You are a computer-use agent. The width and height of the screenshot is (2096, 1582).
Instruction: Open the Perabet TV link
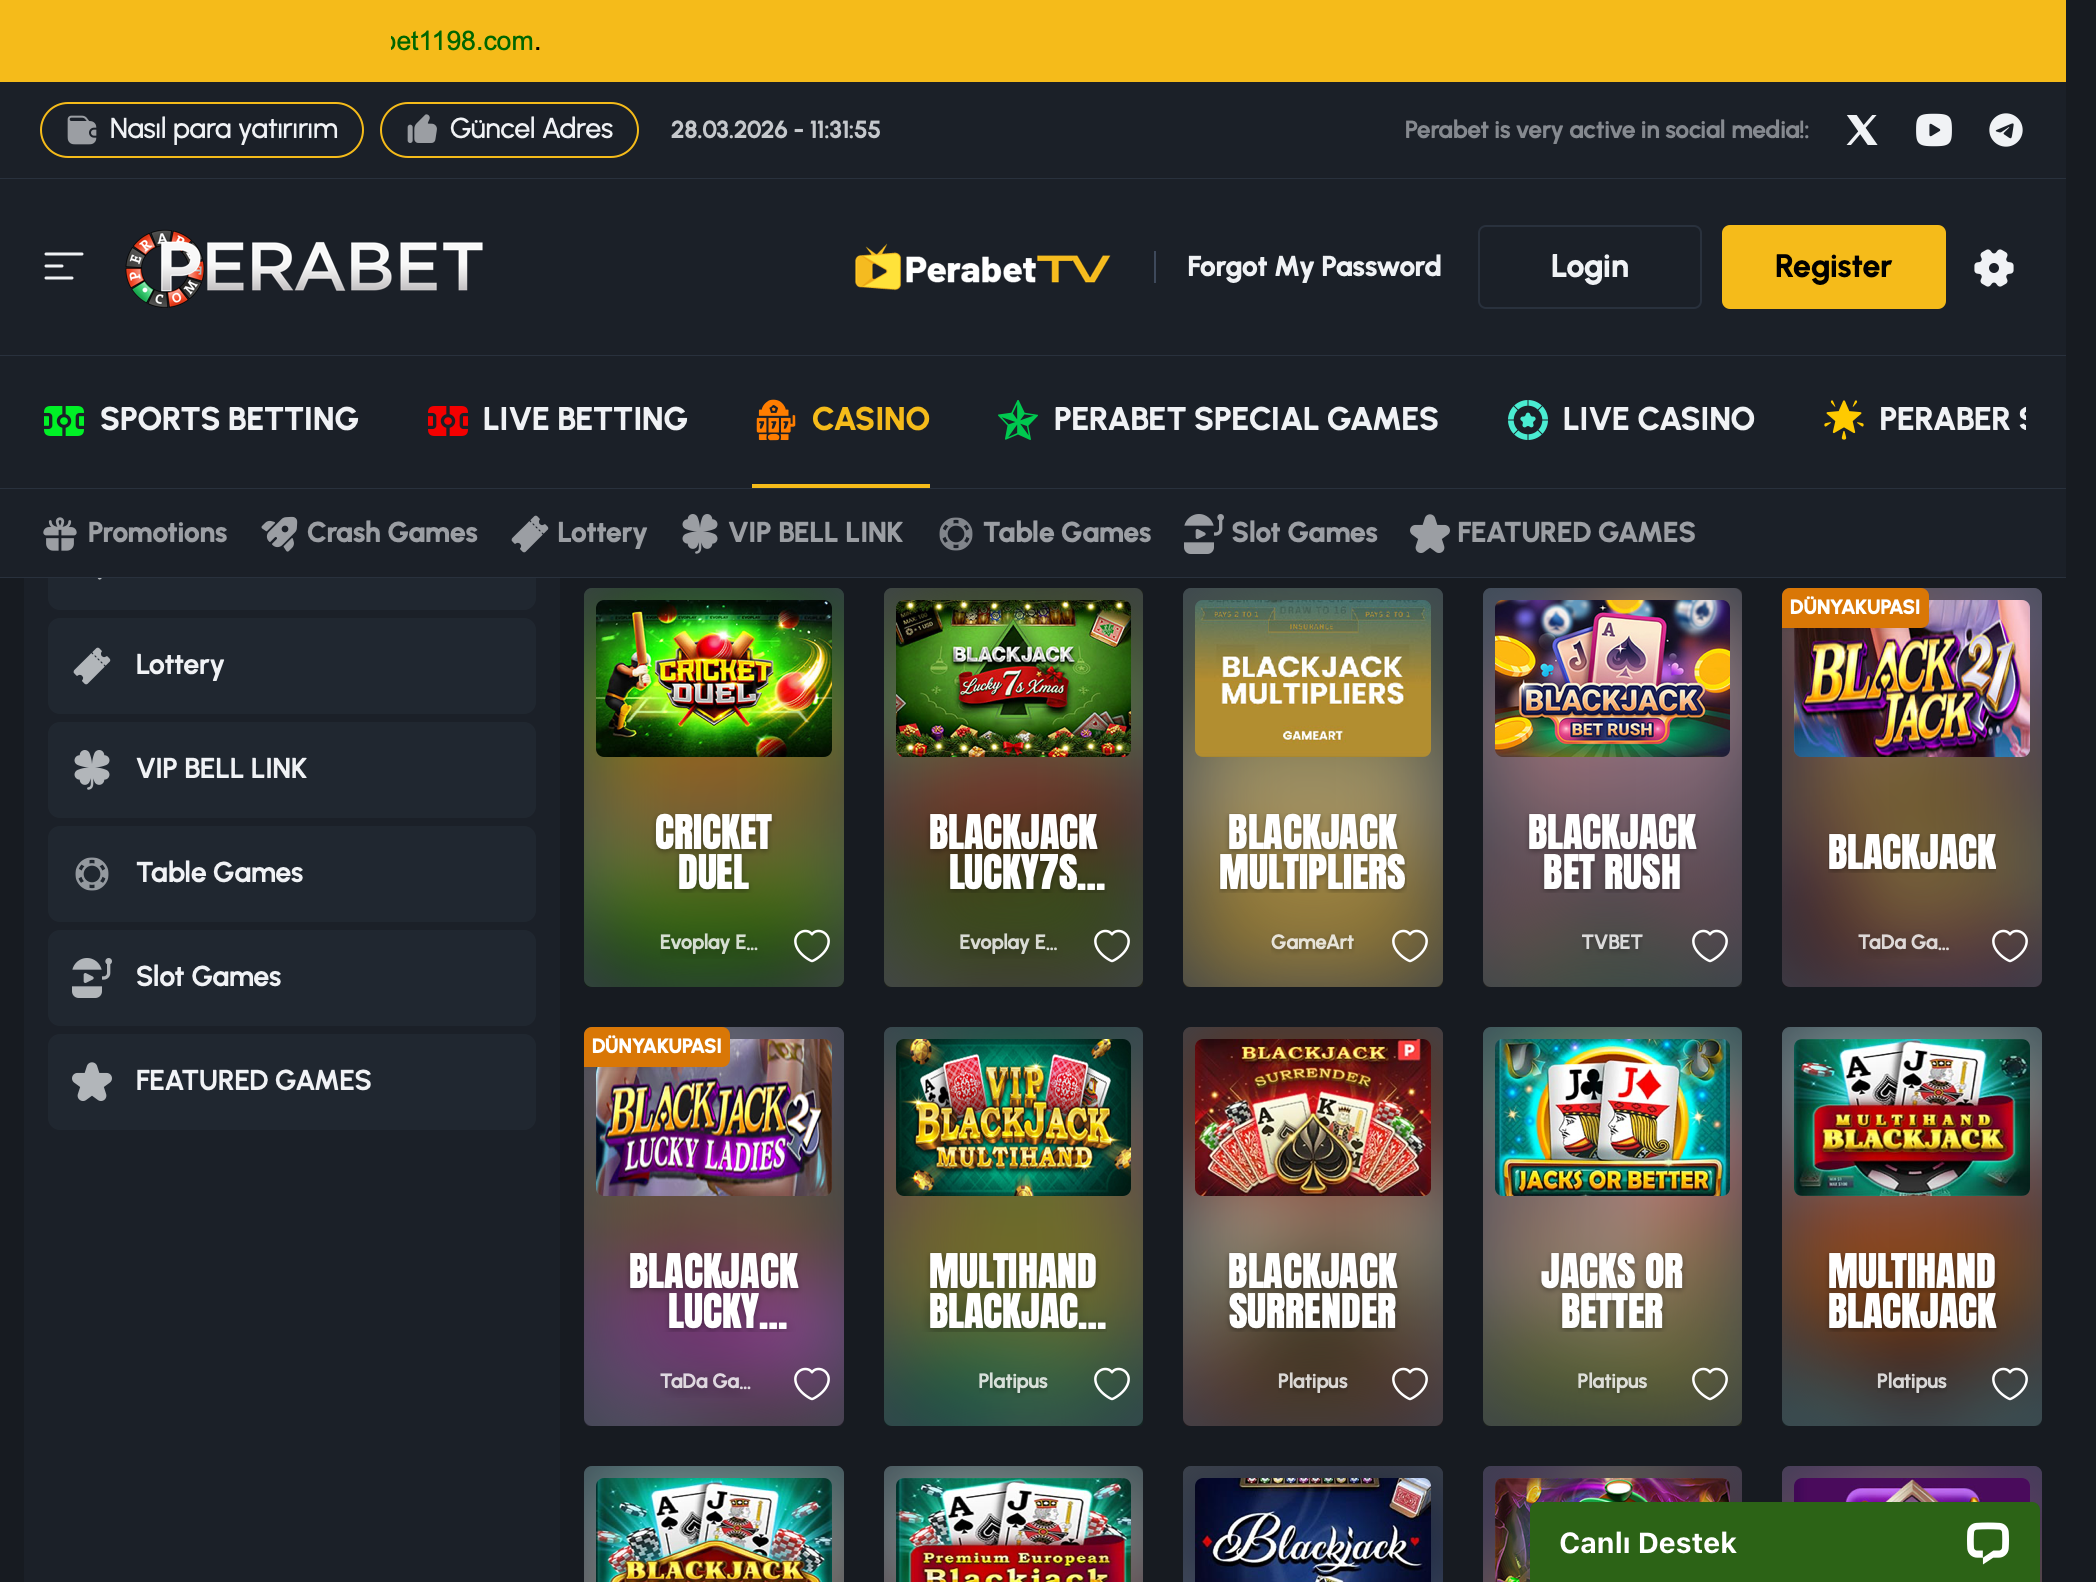pyautogui.click(x=982, y=267)
